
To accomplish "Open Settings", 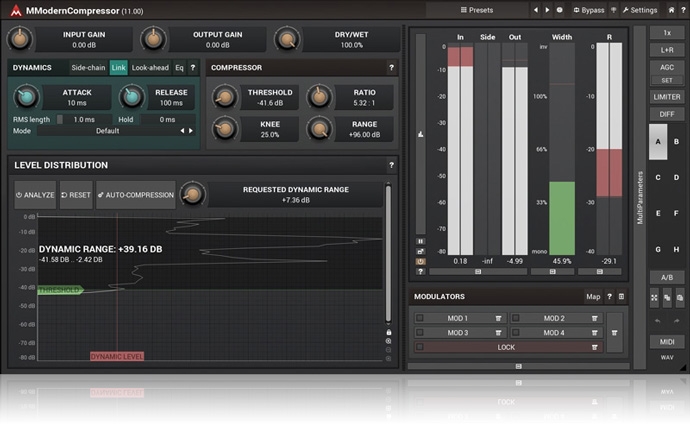I will point(639,10).
